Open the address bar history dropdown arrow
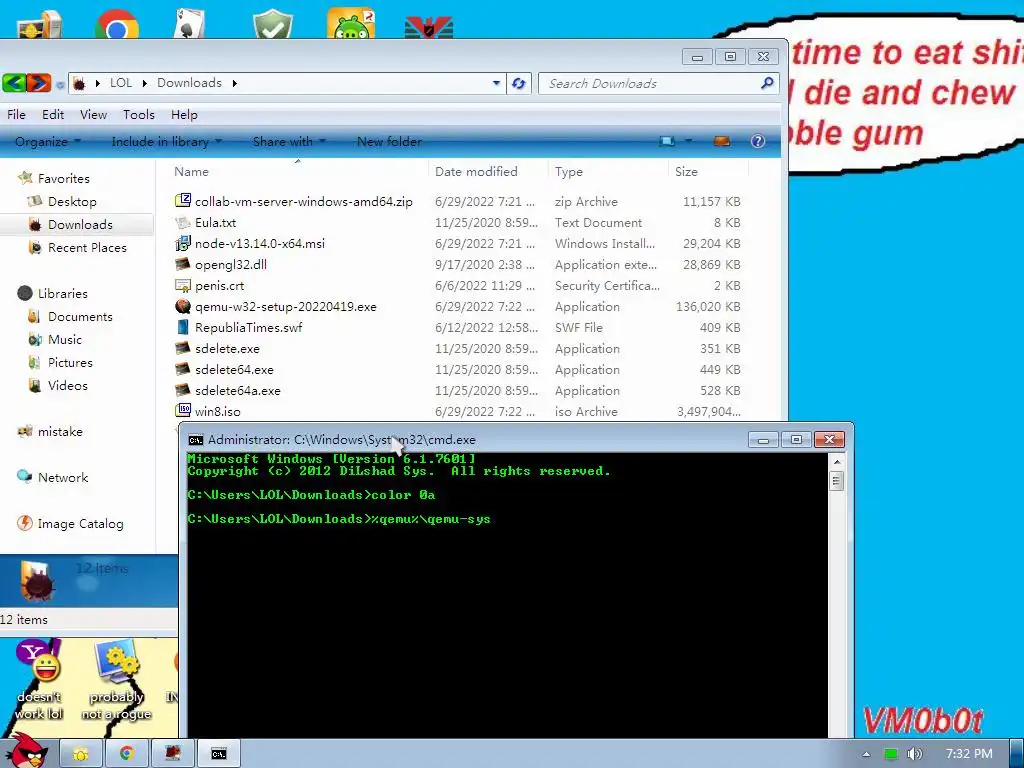This screenshot has height=768, width=1024. click(496, 83)
